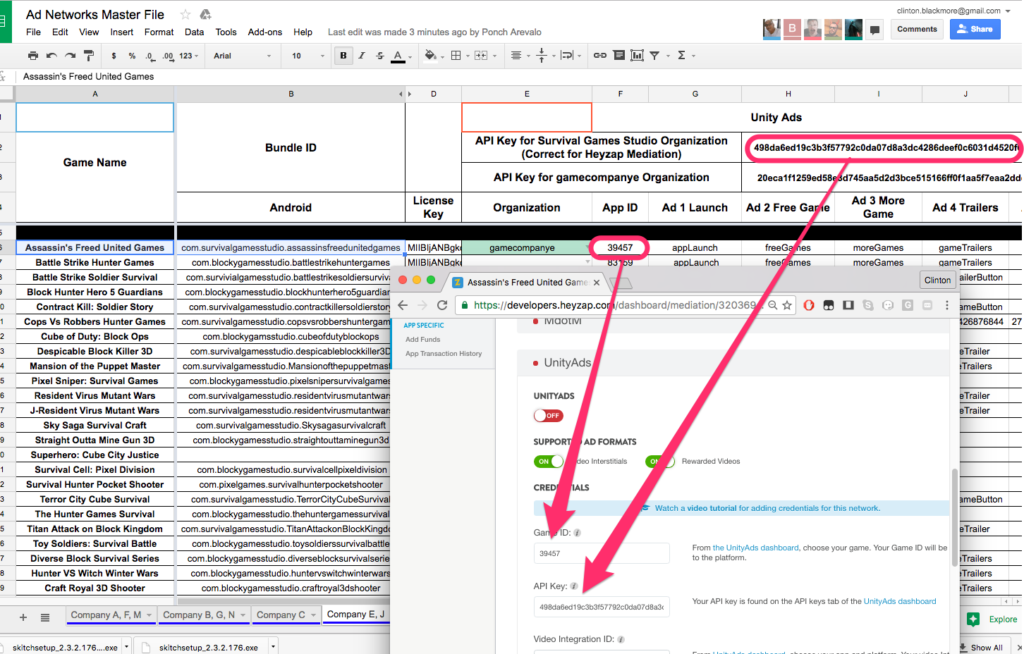Redo the last action in Sheets
Viewport: 1024px width, 654px height.
pyautogui.click(x=70, y=56)
